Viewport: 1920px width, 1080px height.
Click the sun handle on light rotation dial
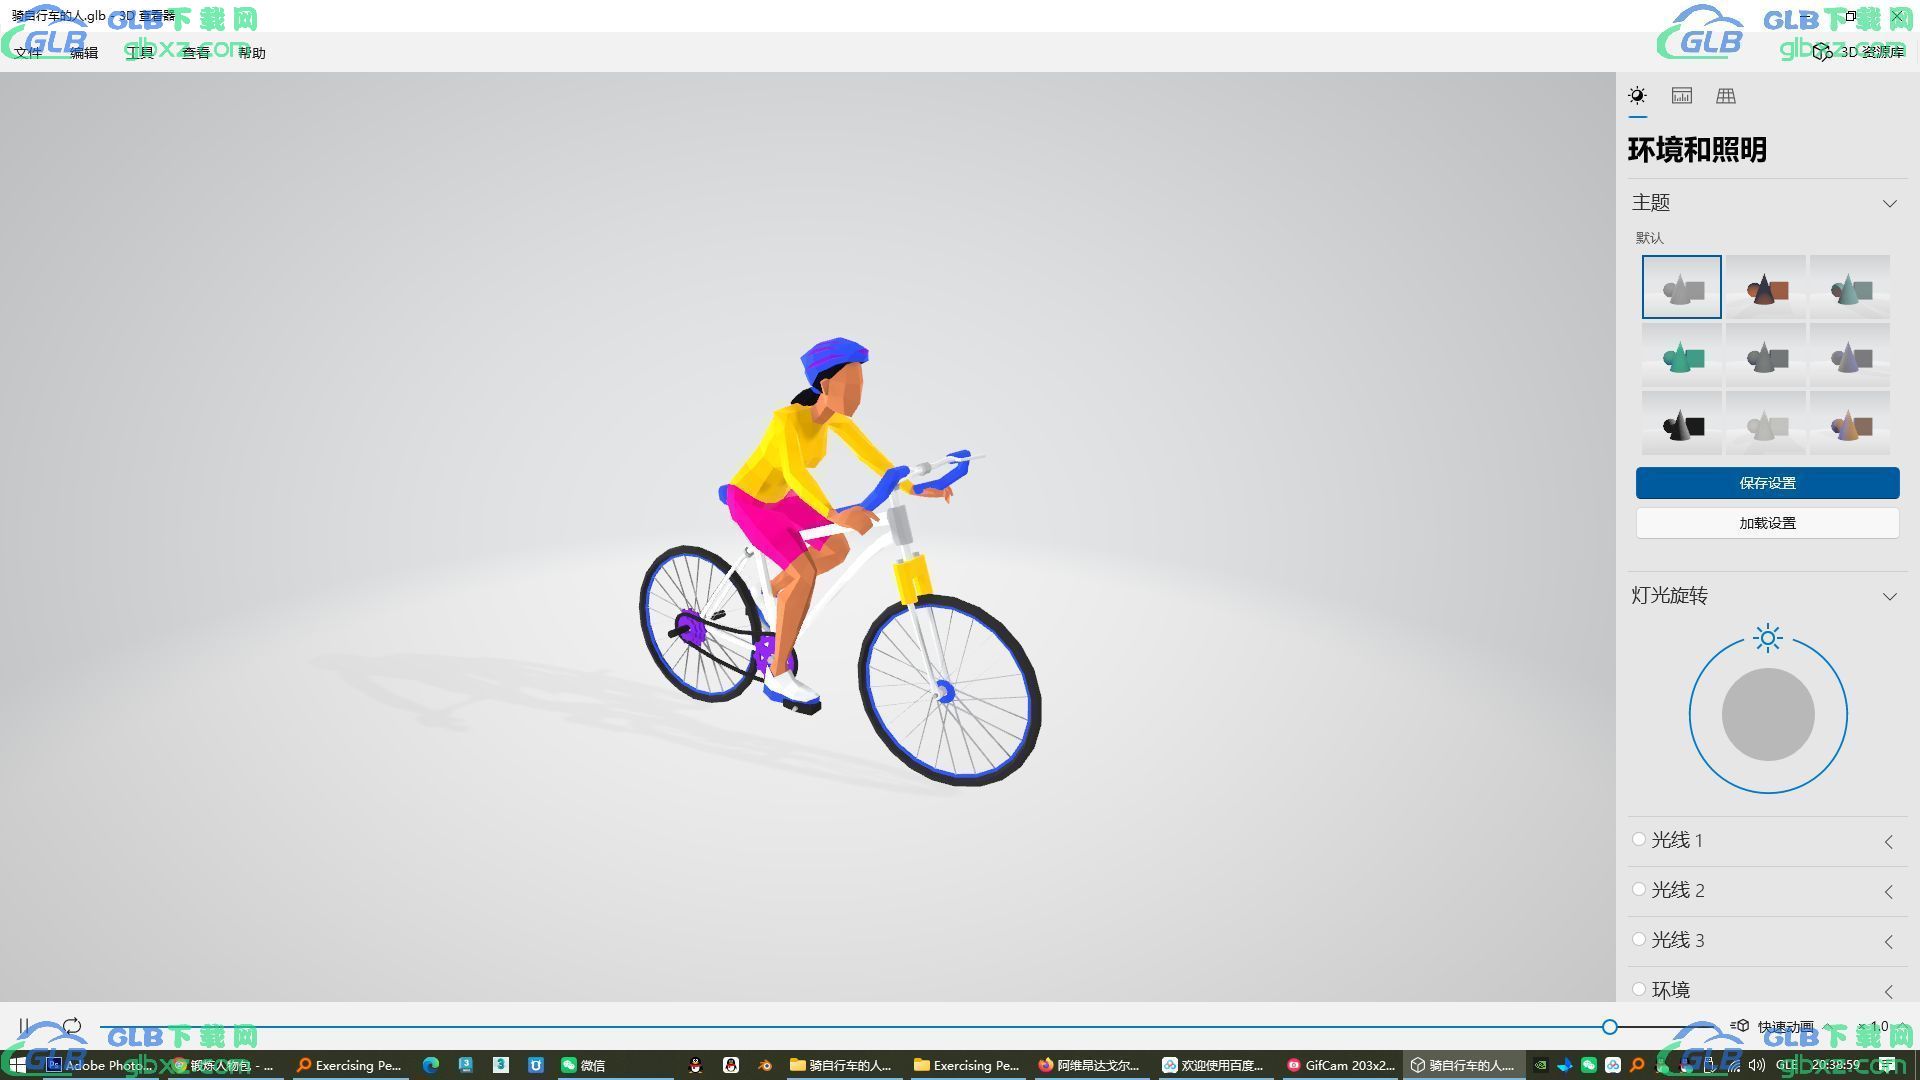tap(1767, 638)
